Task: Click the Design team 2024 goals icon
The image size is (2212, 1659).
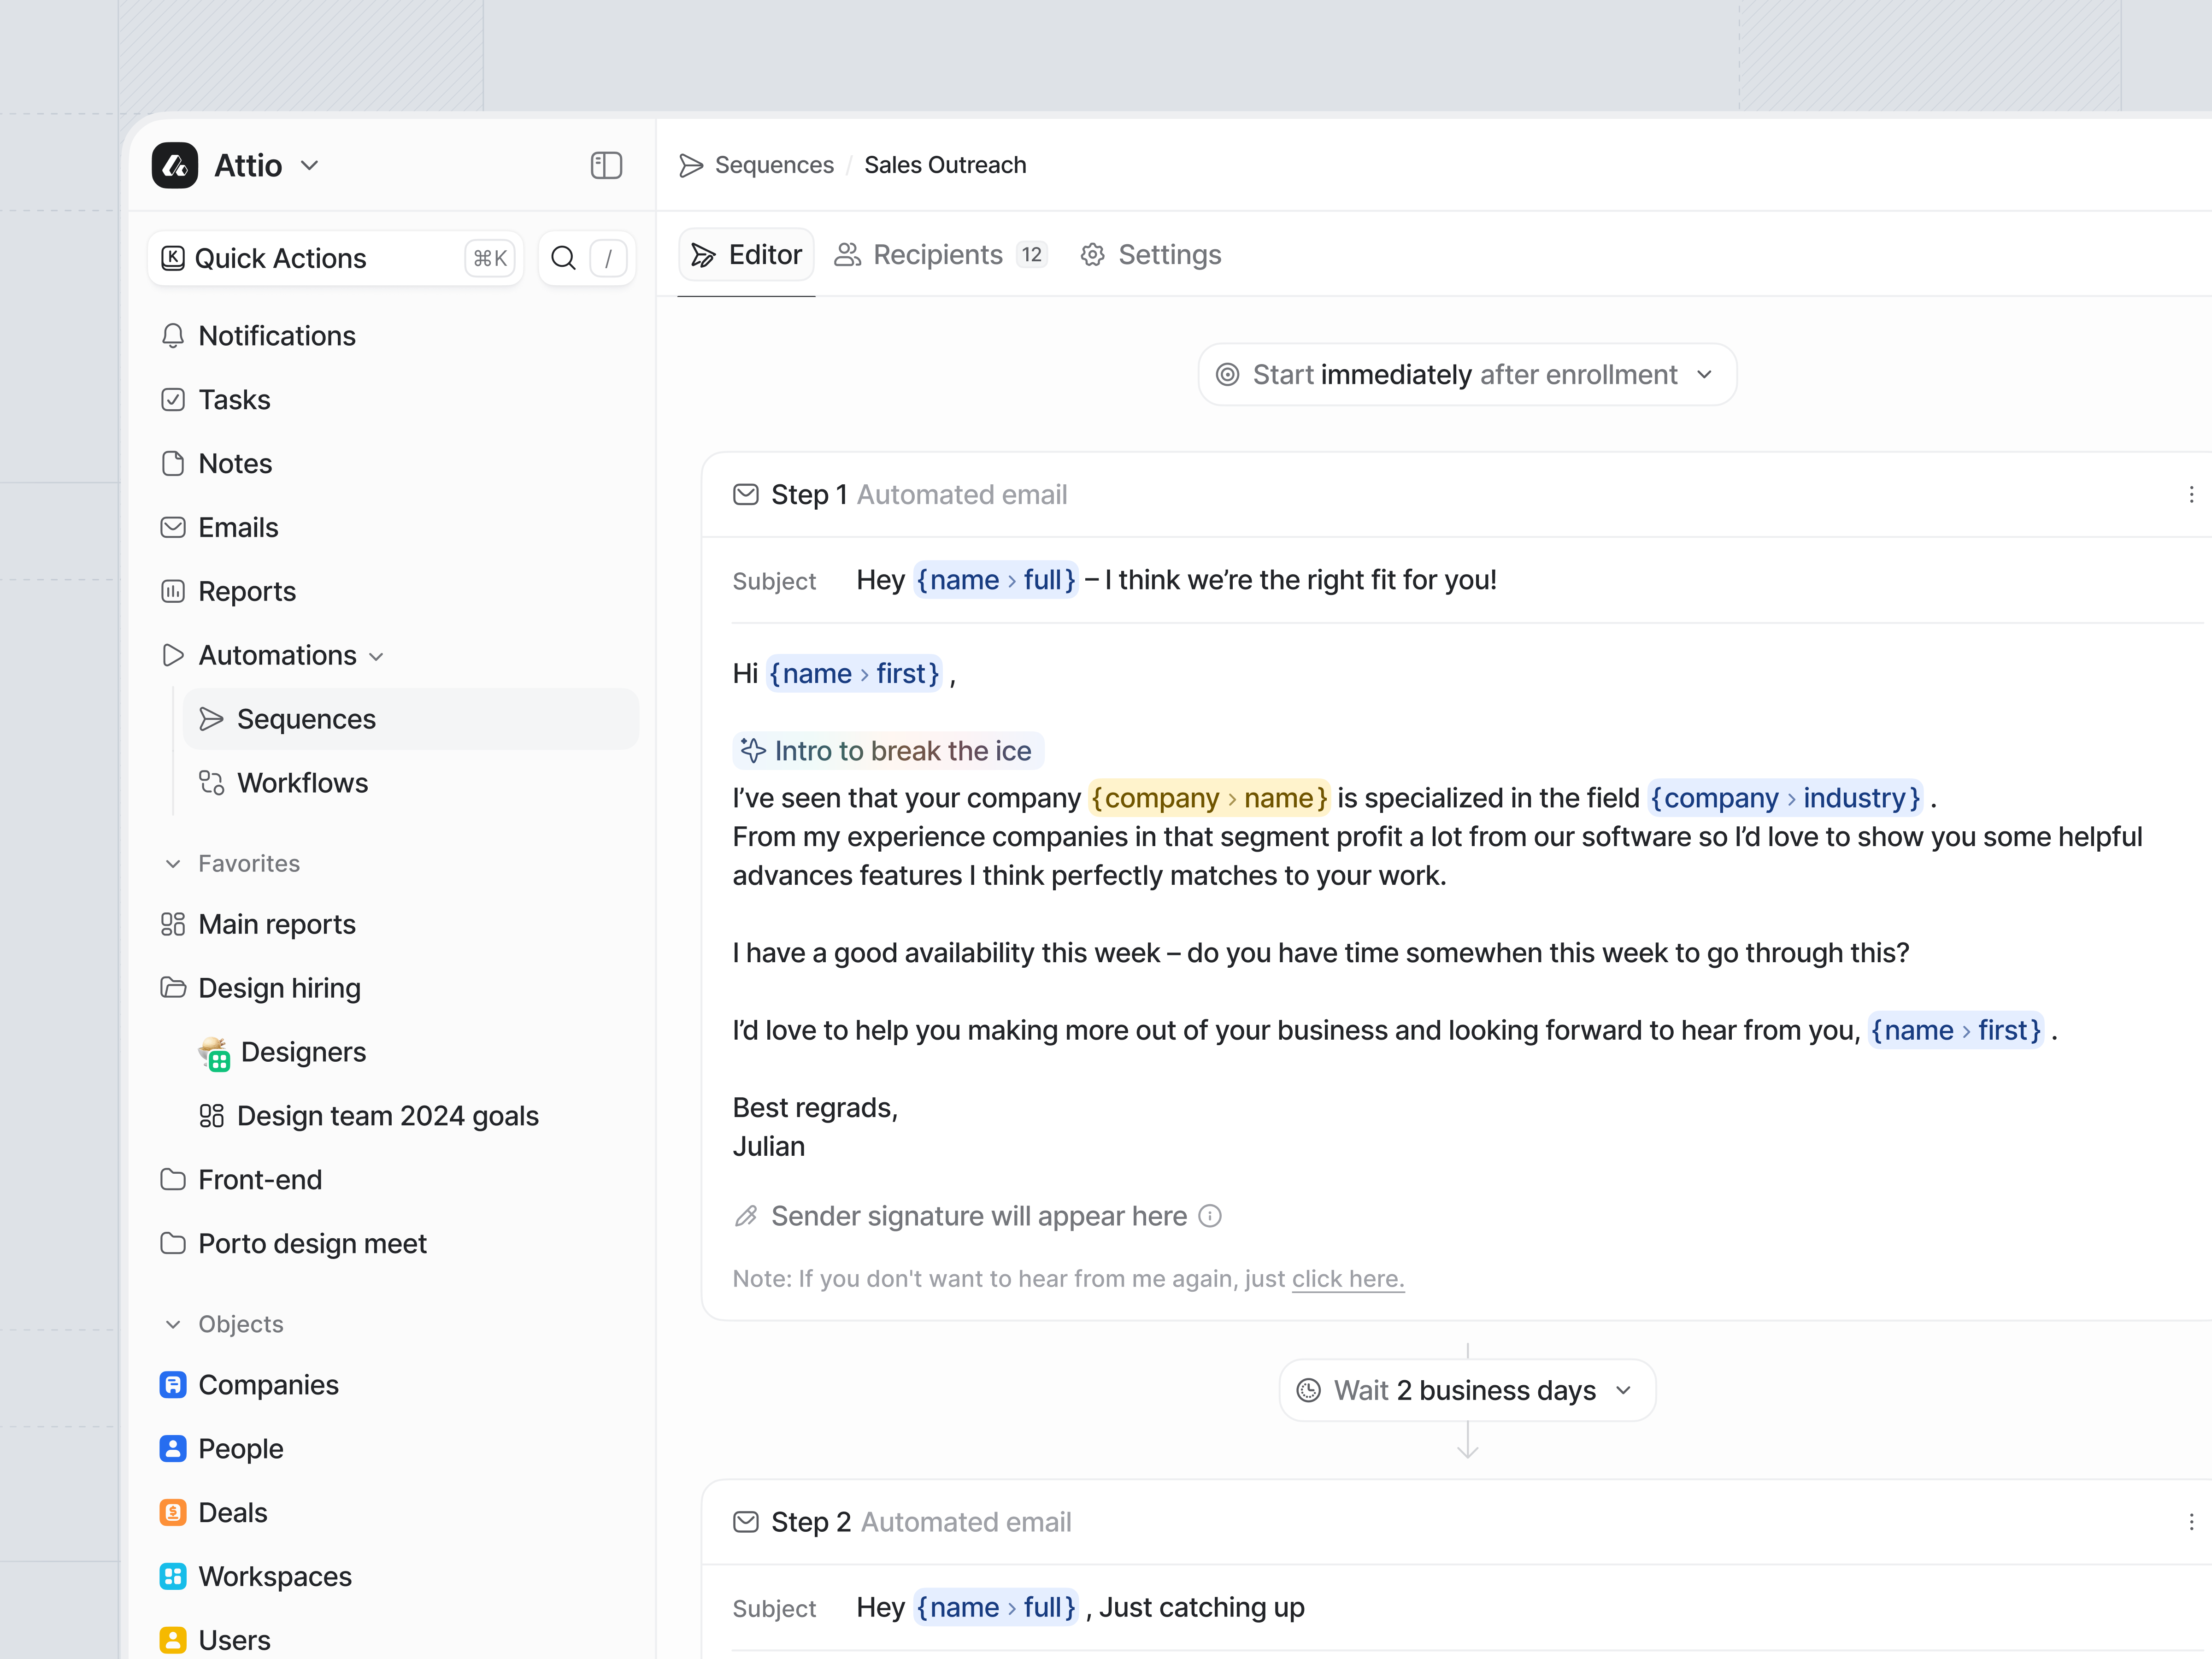Action: click(211, 1116)
